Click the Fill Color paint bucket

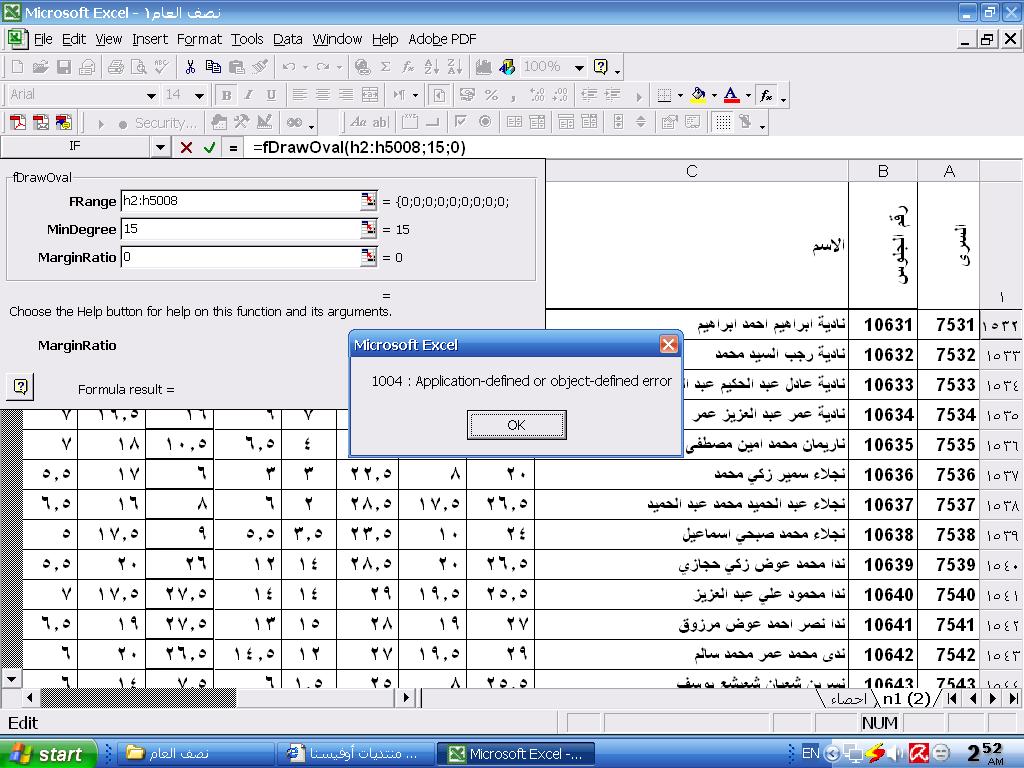tap(698, 95)
